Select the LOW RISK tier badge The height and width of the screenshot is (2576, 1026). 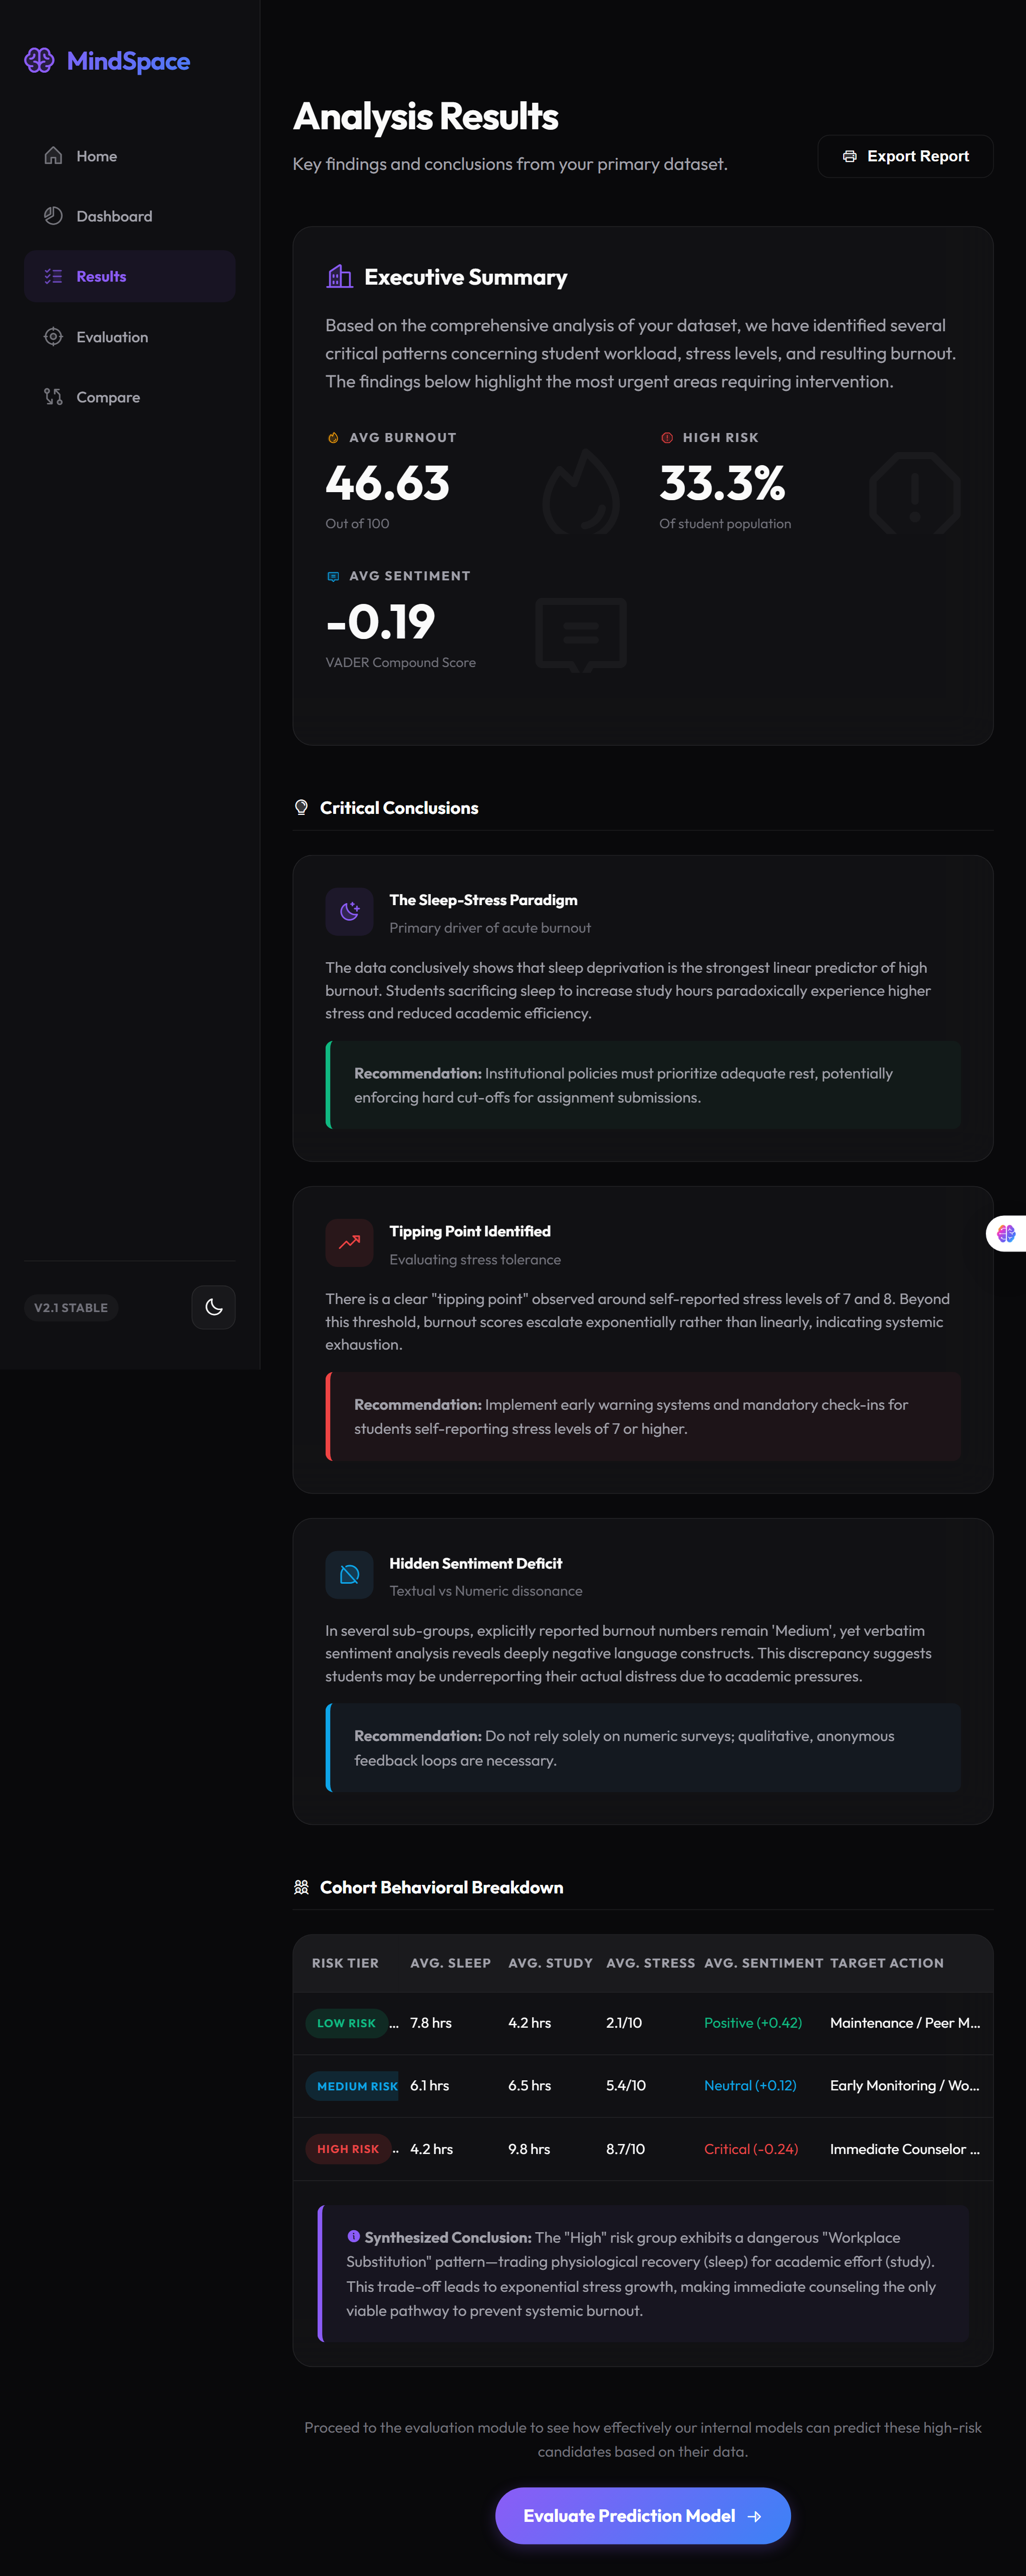click(346, 2023)
